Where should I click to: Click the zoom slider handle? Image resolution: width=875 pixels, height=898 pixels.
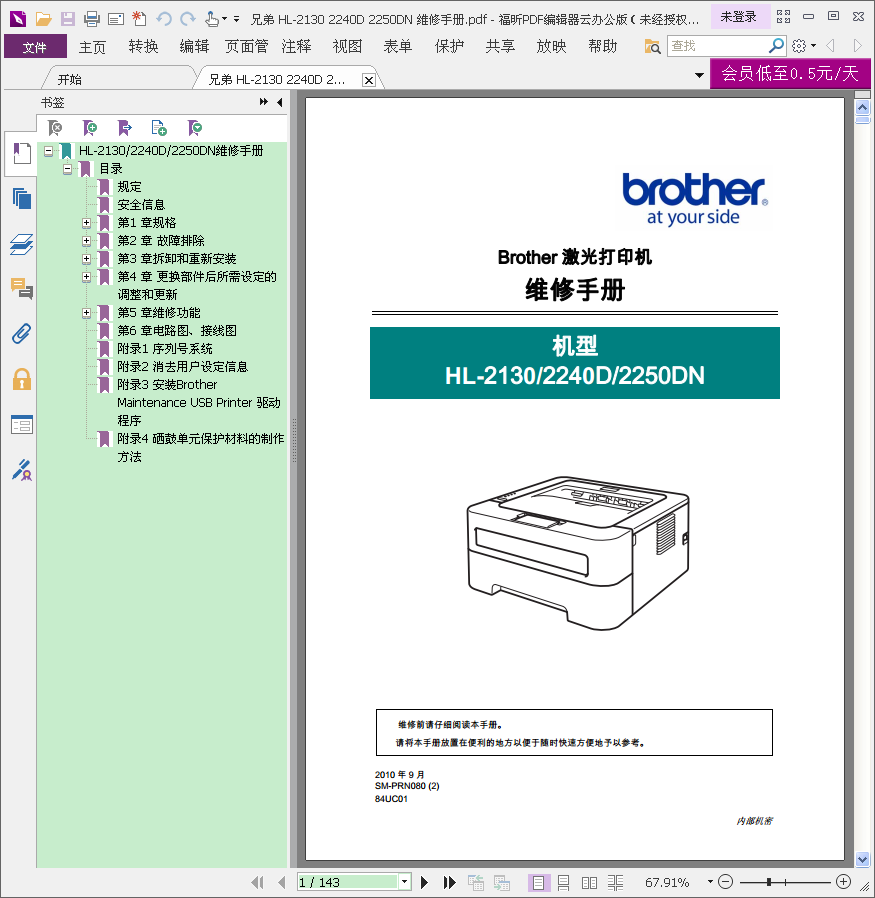click(x=768, y=882)
